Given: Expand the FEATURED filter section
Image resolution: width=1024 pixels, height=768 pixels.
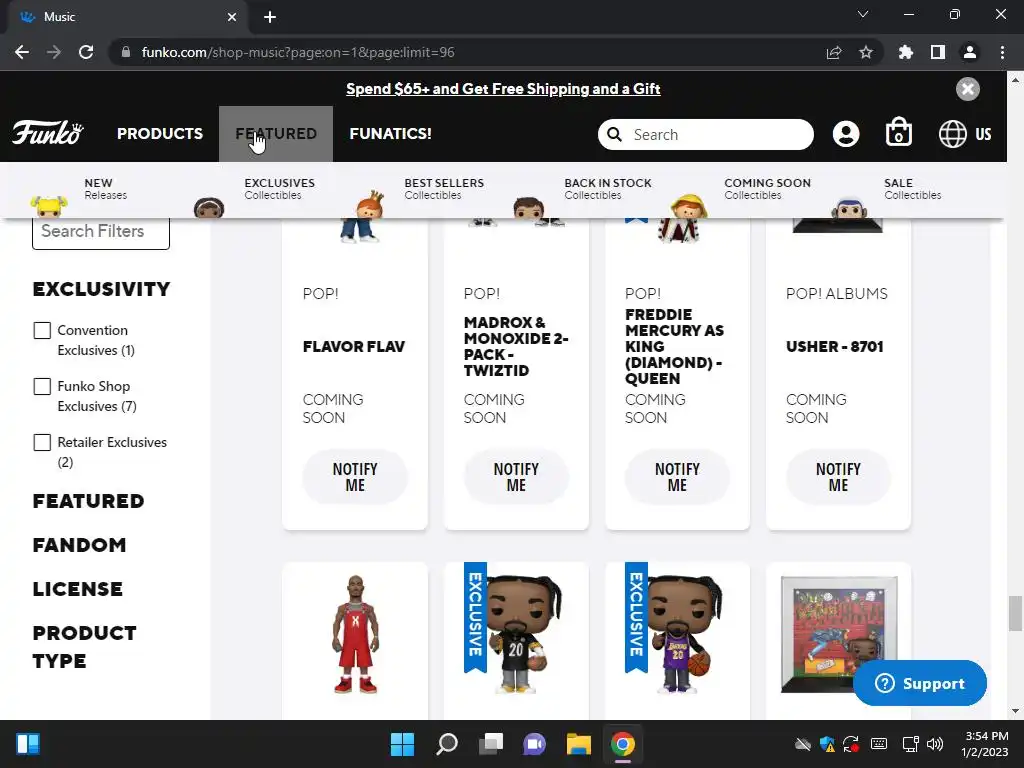Looking at the screenshot, I should tap(88, 501).
